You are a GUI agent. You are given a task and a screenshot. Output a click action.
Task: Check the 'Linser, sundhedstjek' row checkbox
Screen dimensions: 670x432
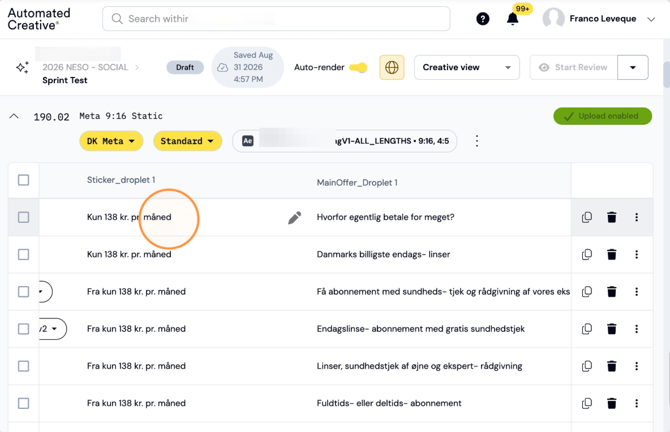point(24,366)
